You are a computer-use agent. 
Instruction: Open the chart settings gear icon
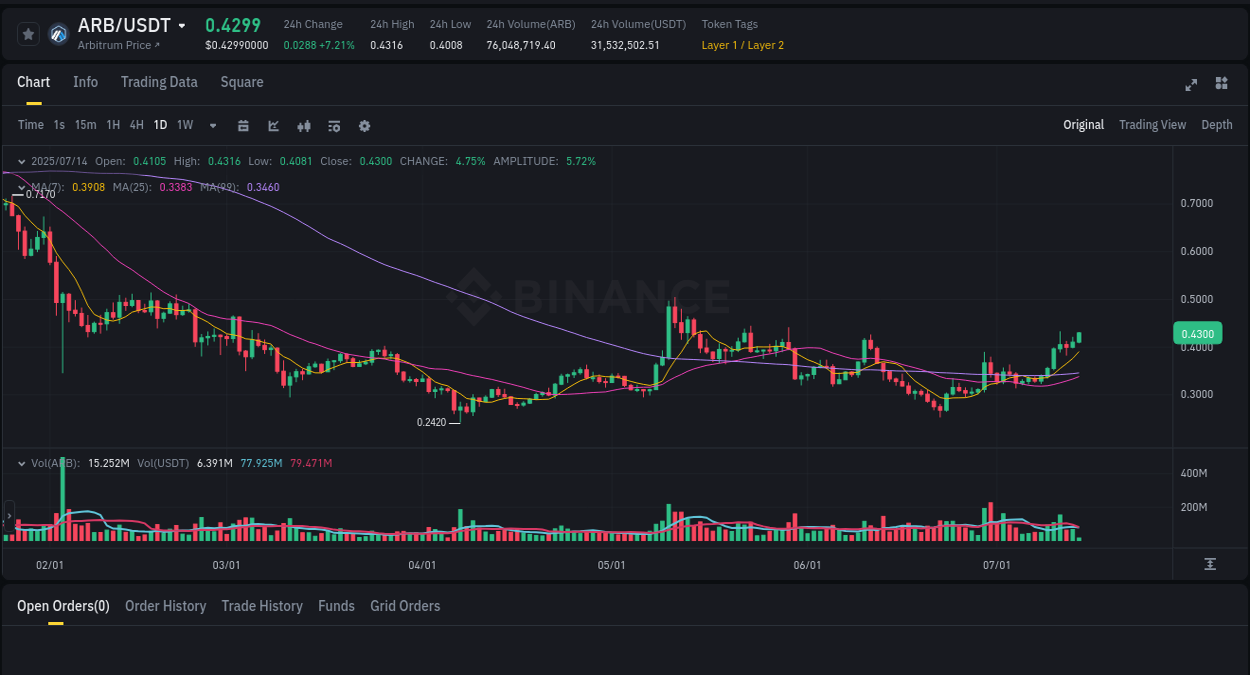coord(364,125)
